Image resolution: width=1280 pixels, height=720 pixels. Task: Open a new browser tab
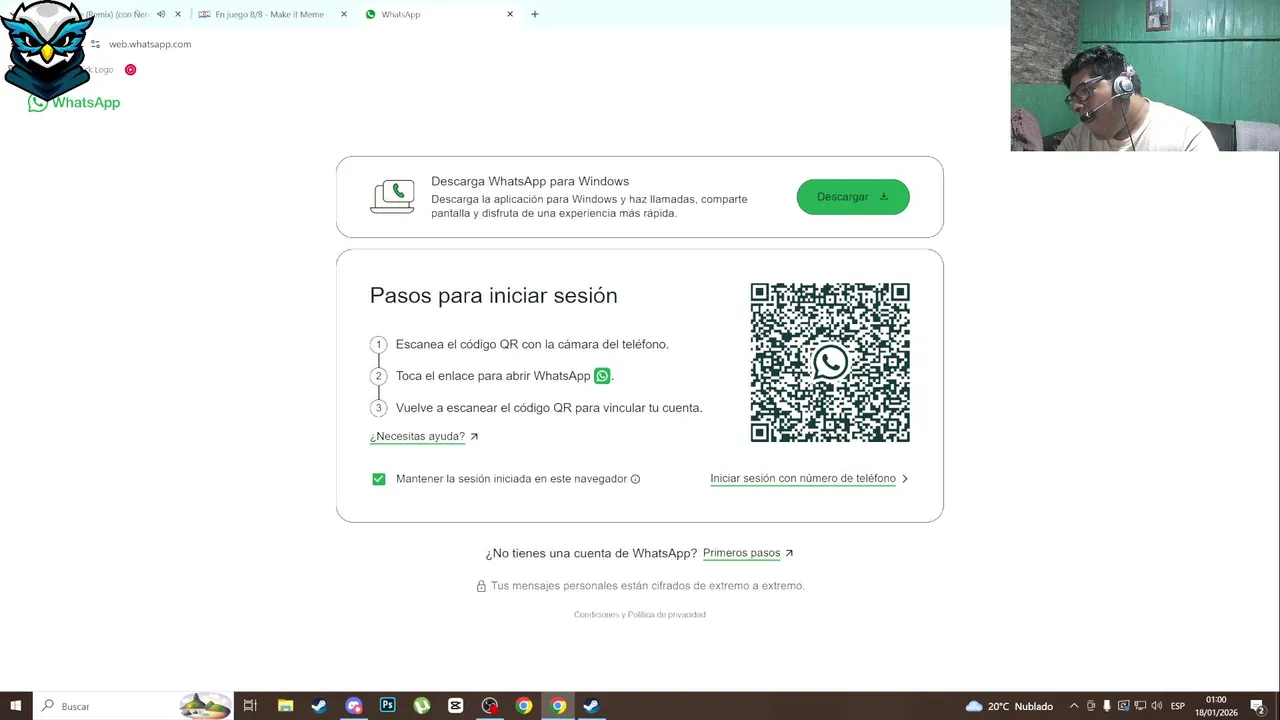click(534, 14)
